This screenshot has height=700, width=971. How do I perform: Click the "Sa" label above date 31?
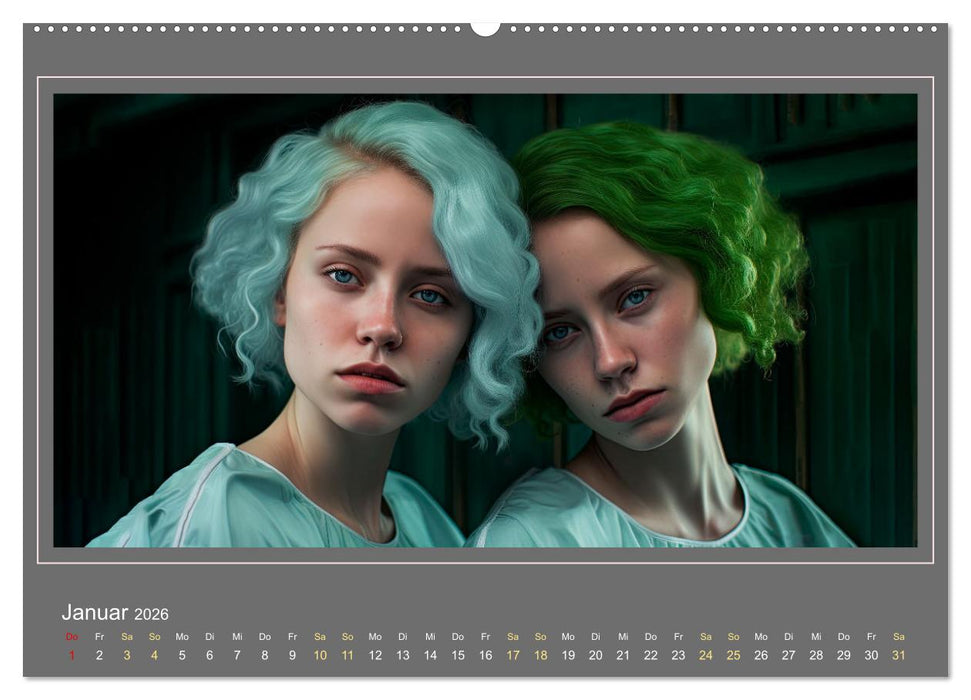click(898, 636)
